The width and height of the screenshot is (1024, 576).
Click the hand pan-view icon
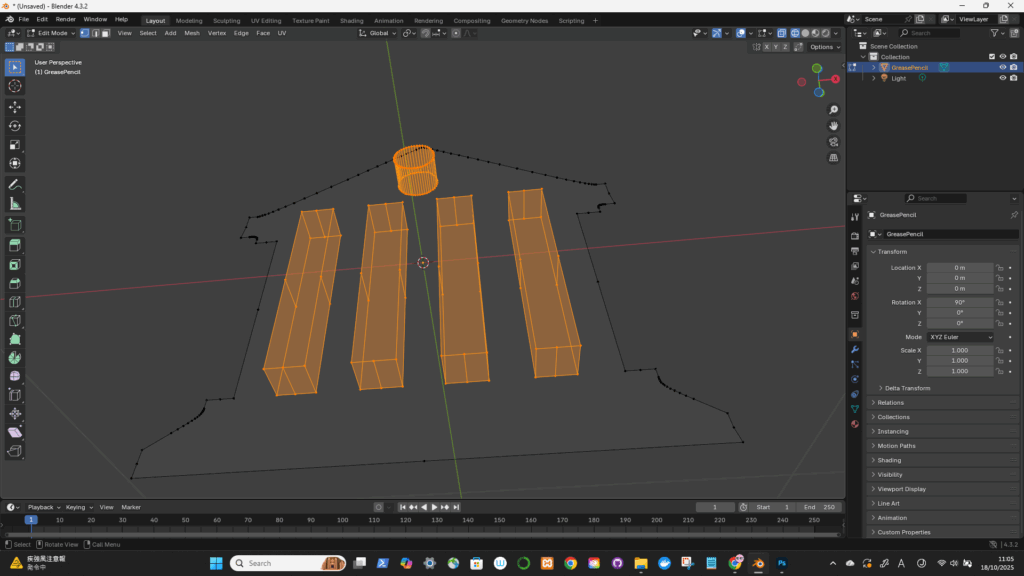(834, 126)
